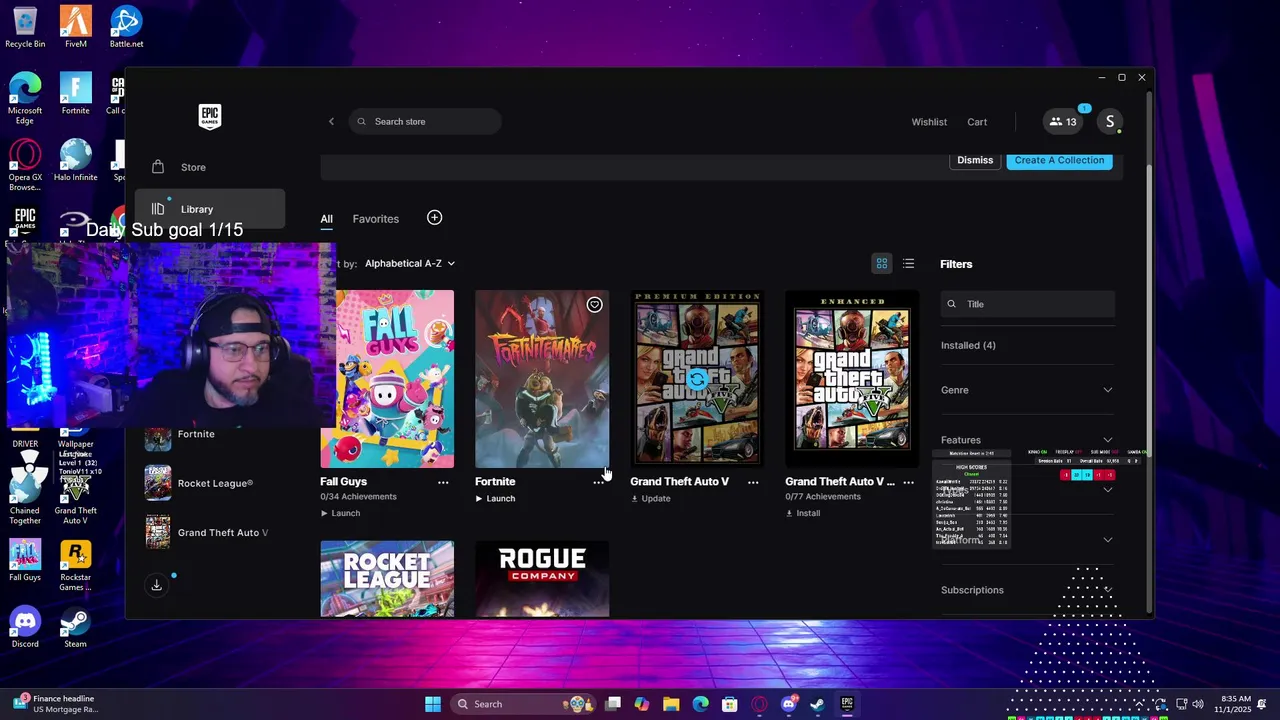Open the Fortnite three-dot options menu
Screen dimensions: 1280x720
[x=598, y=482]
